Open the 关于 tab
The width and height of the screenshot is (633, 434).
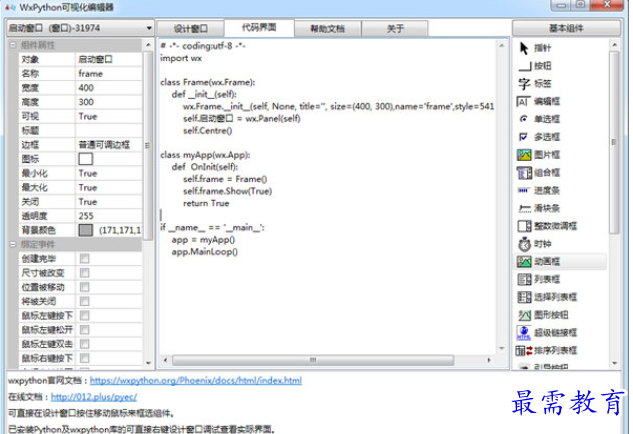pos(395,29)
